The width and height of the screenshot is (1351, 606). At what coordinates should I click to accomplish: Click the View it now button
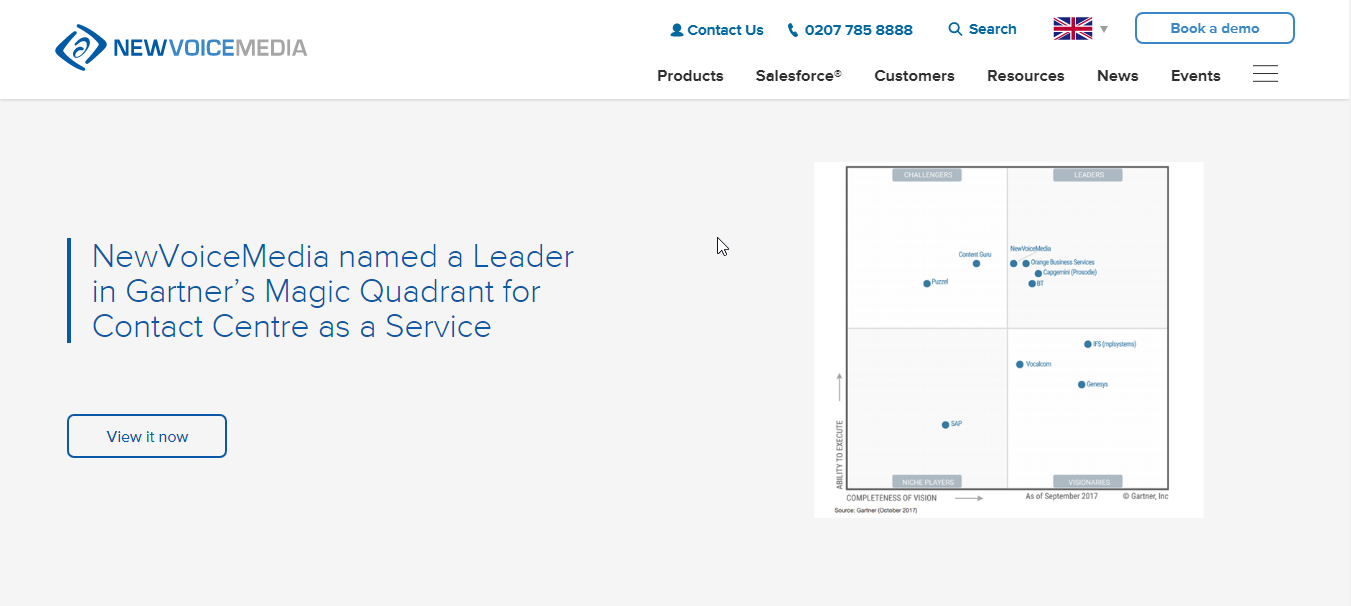(x=147, y=436)
